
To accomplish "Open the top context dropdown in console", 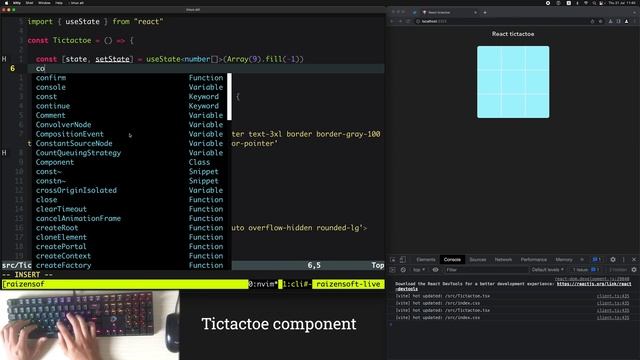I will [x=419, y=270].
